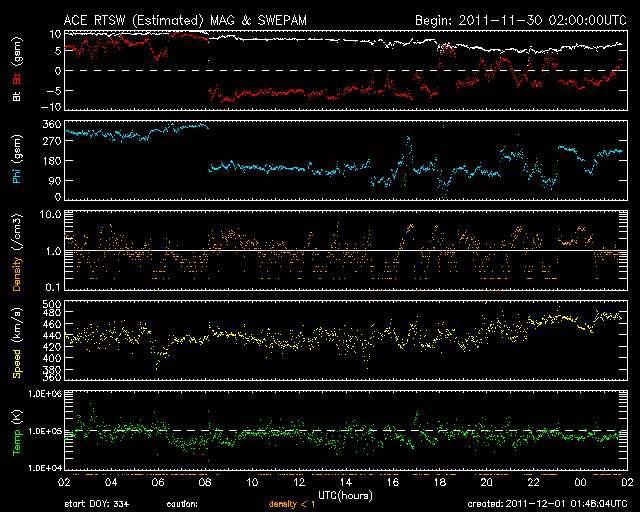The height and width of the screenshot is (512, 640).
Task: Click the "UTC(hours)" axis title
Action: pos(345,496)
